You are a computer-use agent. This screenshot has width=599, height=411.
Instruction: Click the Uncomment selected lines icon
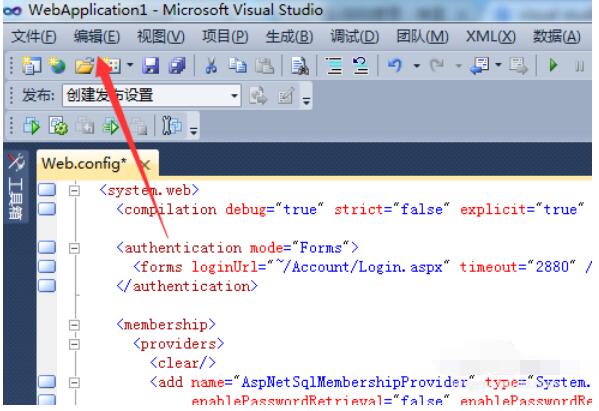tap(360, 66)
